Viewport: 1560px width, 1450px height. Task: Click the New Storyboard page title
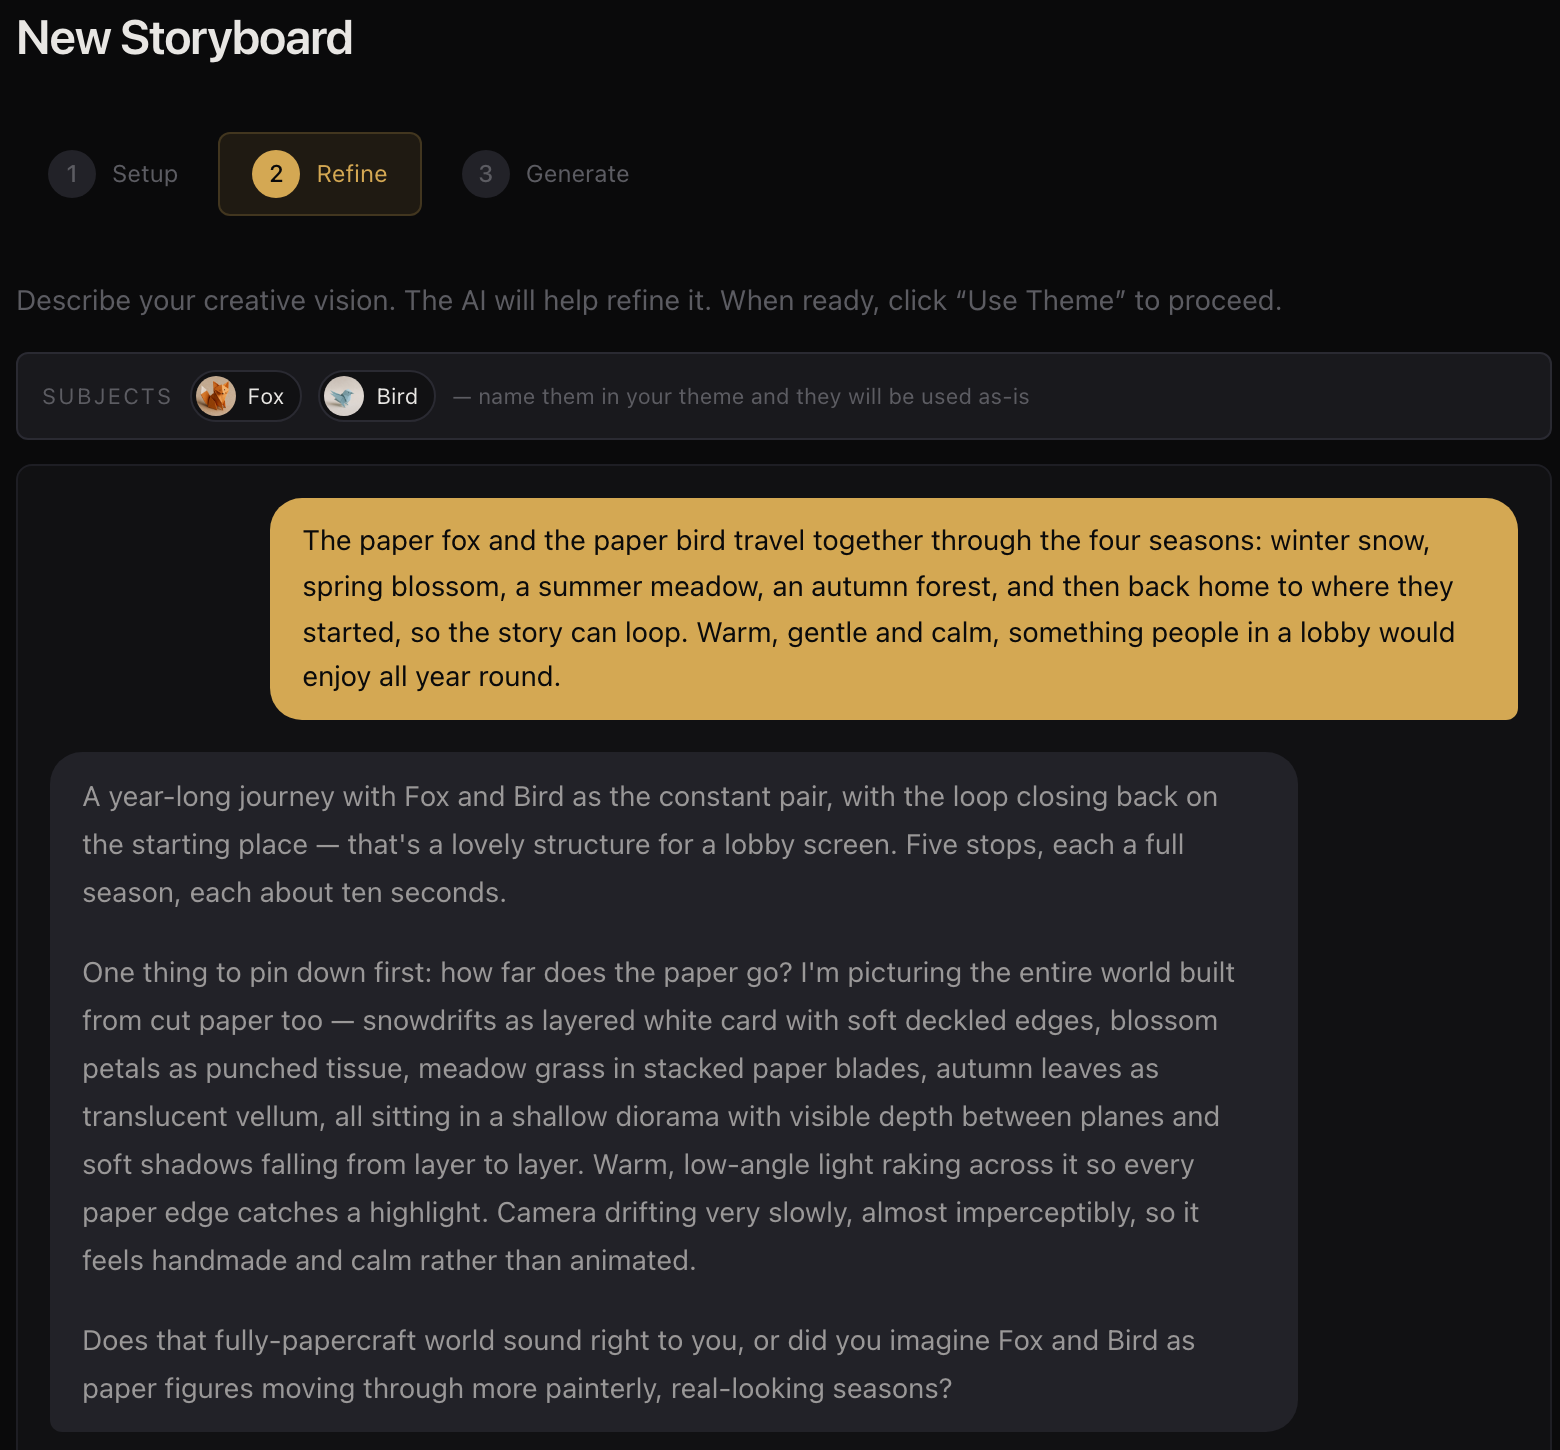click(185, 39)
